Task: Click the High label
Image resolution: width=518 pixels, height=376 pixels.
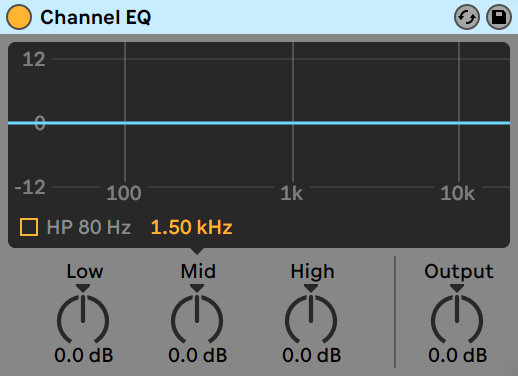Action: 312,271
